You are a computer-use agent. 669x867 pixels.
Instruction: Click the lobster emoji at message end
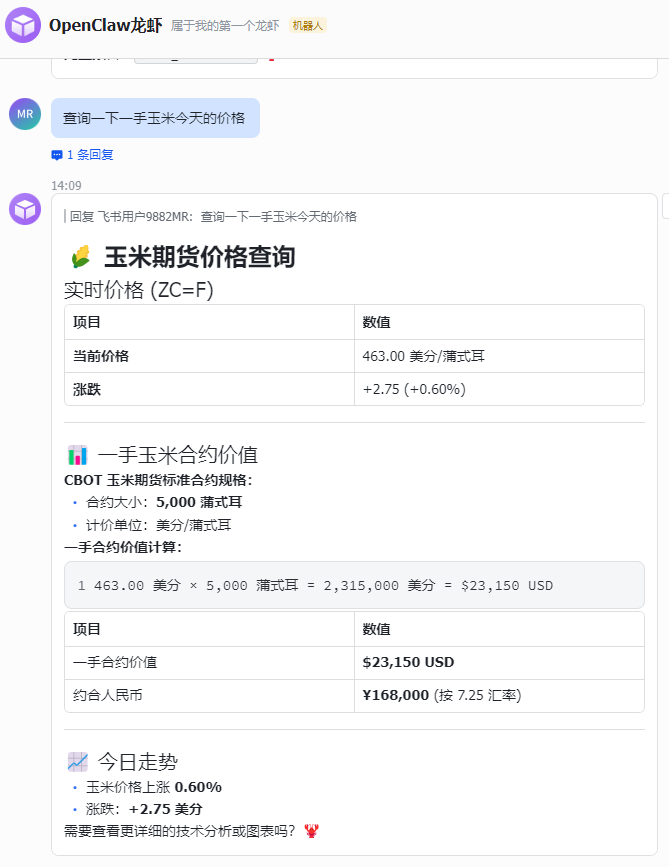pyautogui.click(x=311, y=830)
